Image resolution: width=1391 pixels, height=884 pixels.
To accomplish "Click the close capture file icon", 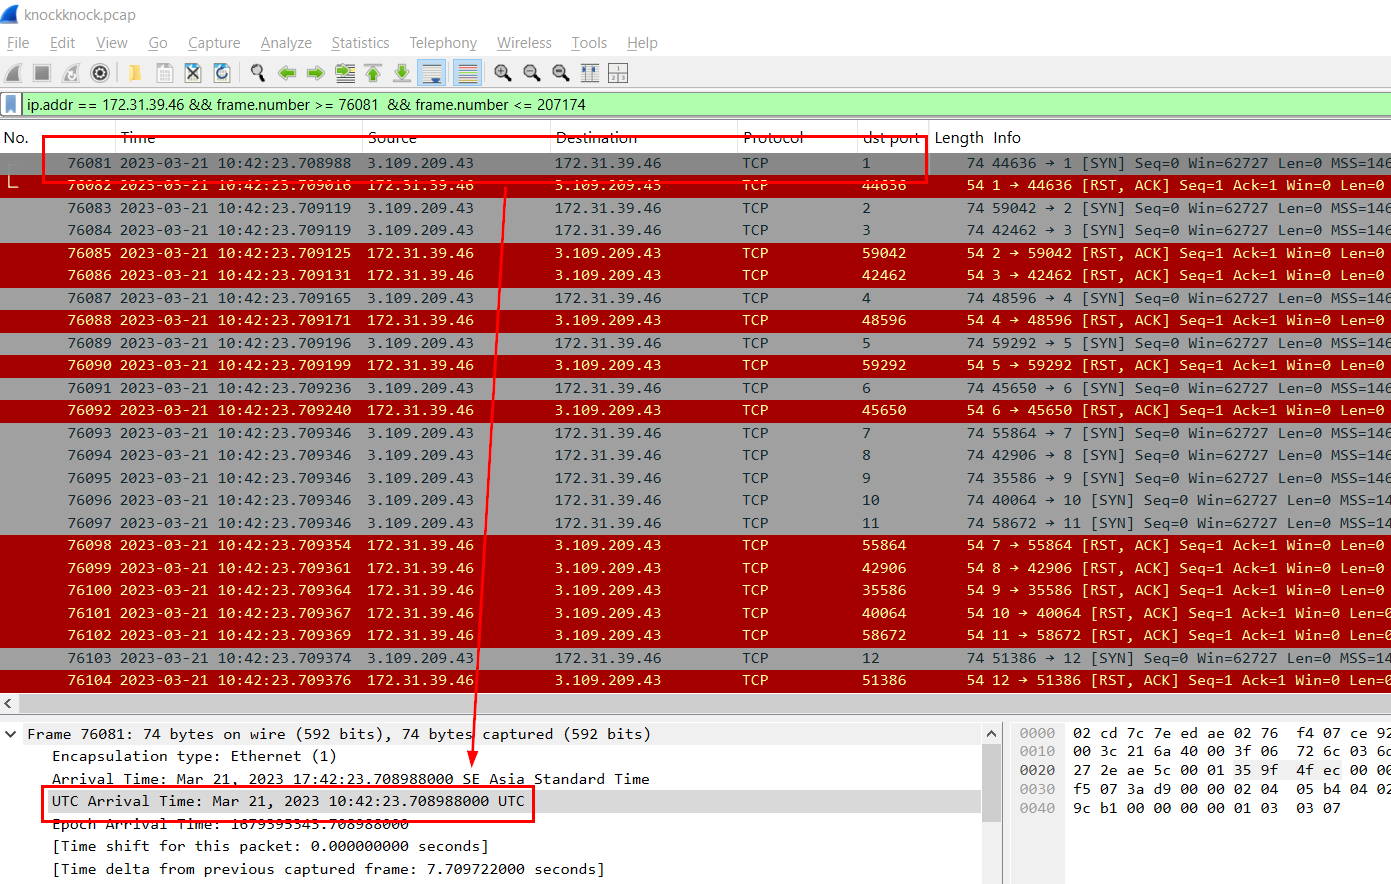I will pos(193,73).
